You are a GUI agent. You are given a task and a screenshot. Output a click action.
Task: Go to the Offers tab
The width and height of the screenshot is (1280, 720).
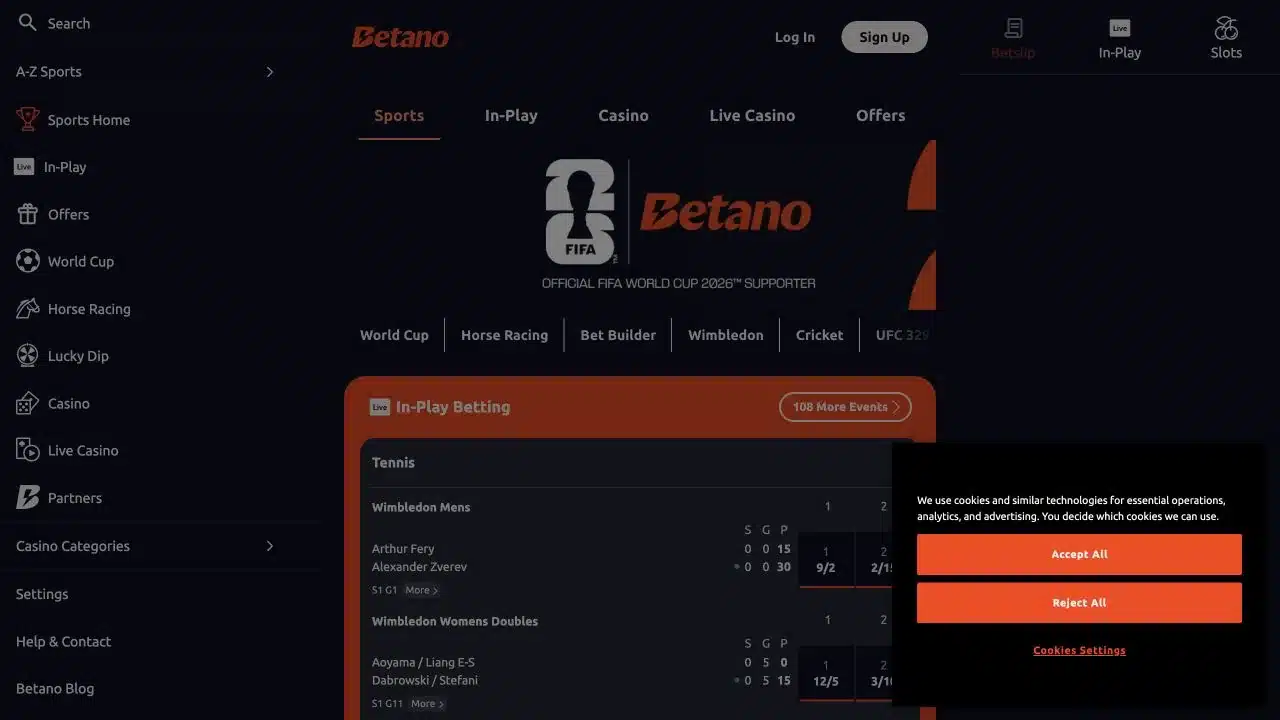880,115
